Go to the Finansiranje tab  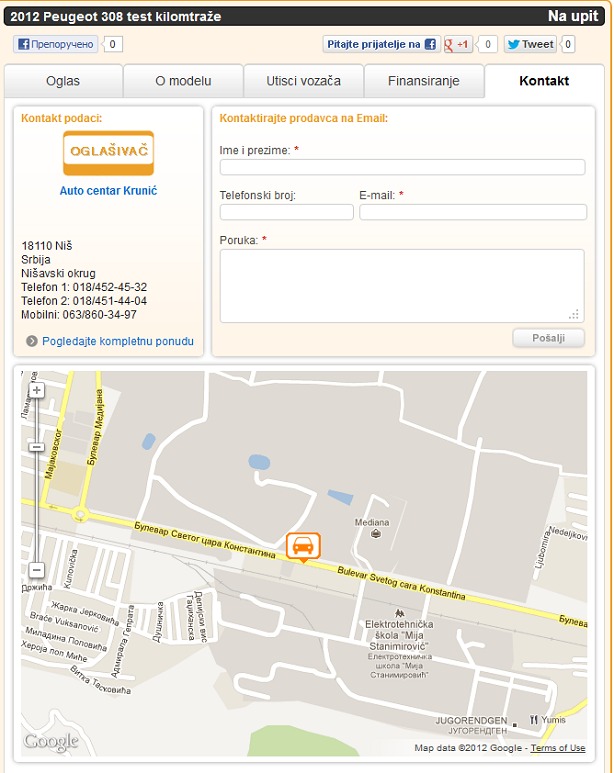tap(423, 81)
